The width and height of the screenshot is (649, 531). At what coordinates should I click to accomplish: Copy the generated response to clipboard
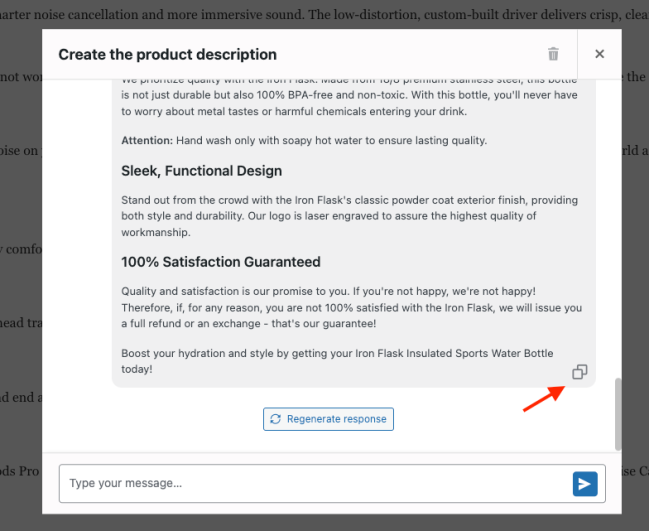(x=579, y=372)
